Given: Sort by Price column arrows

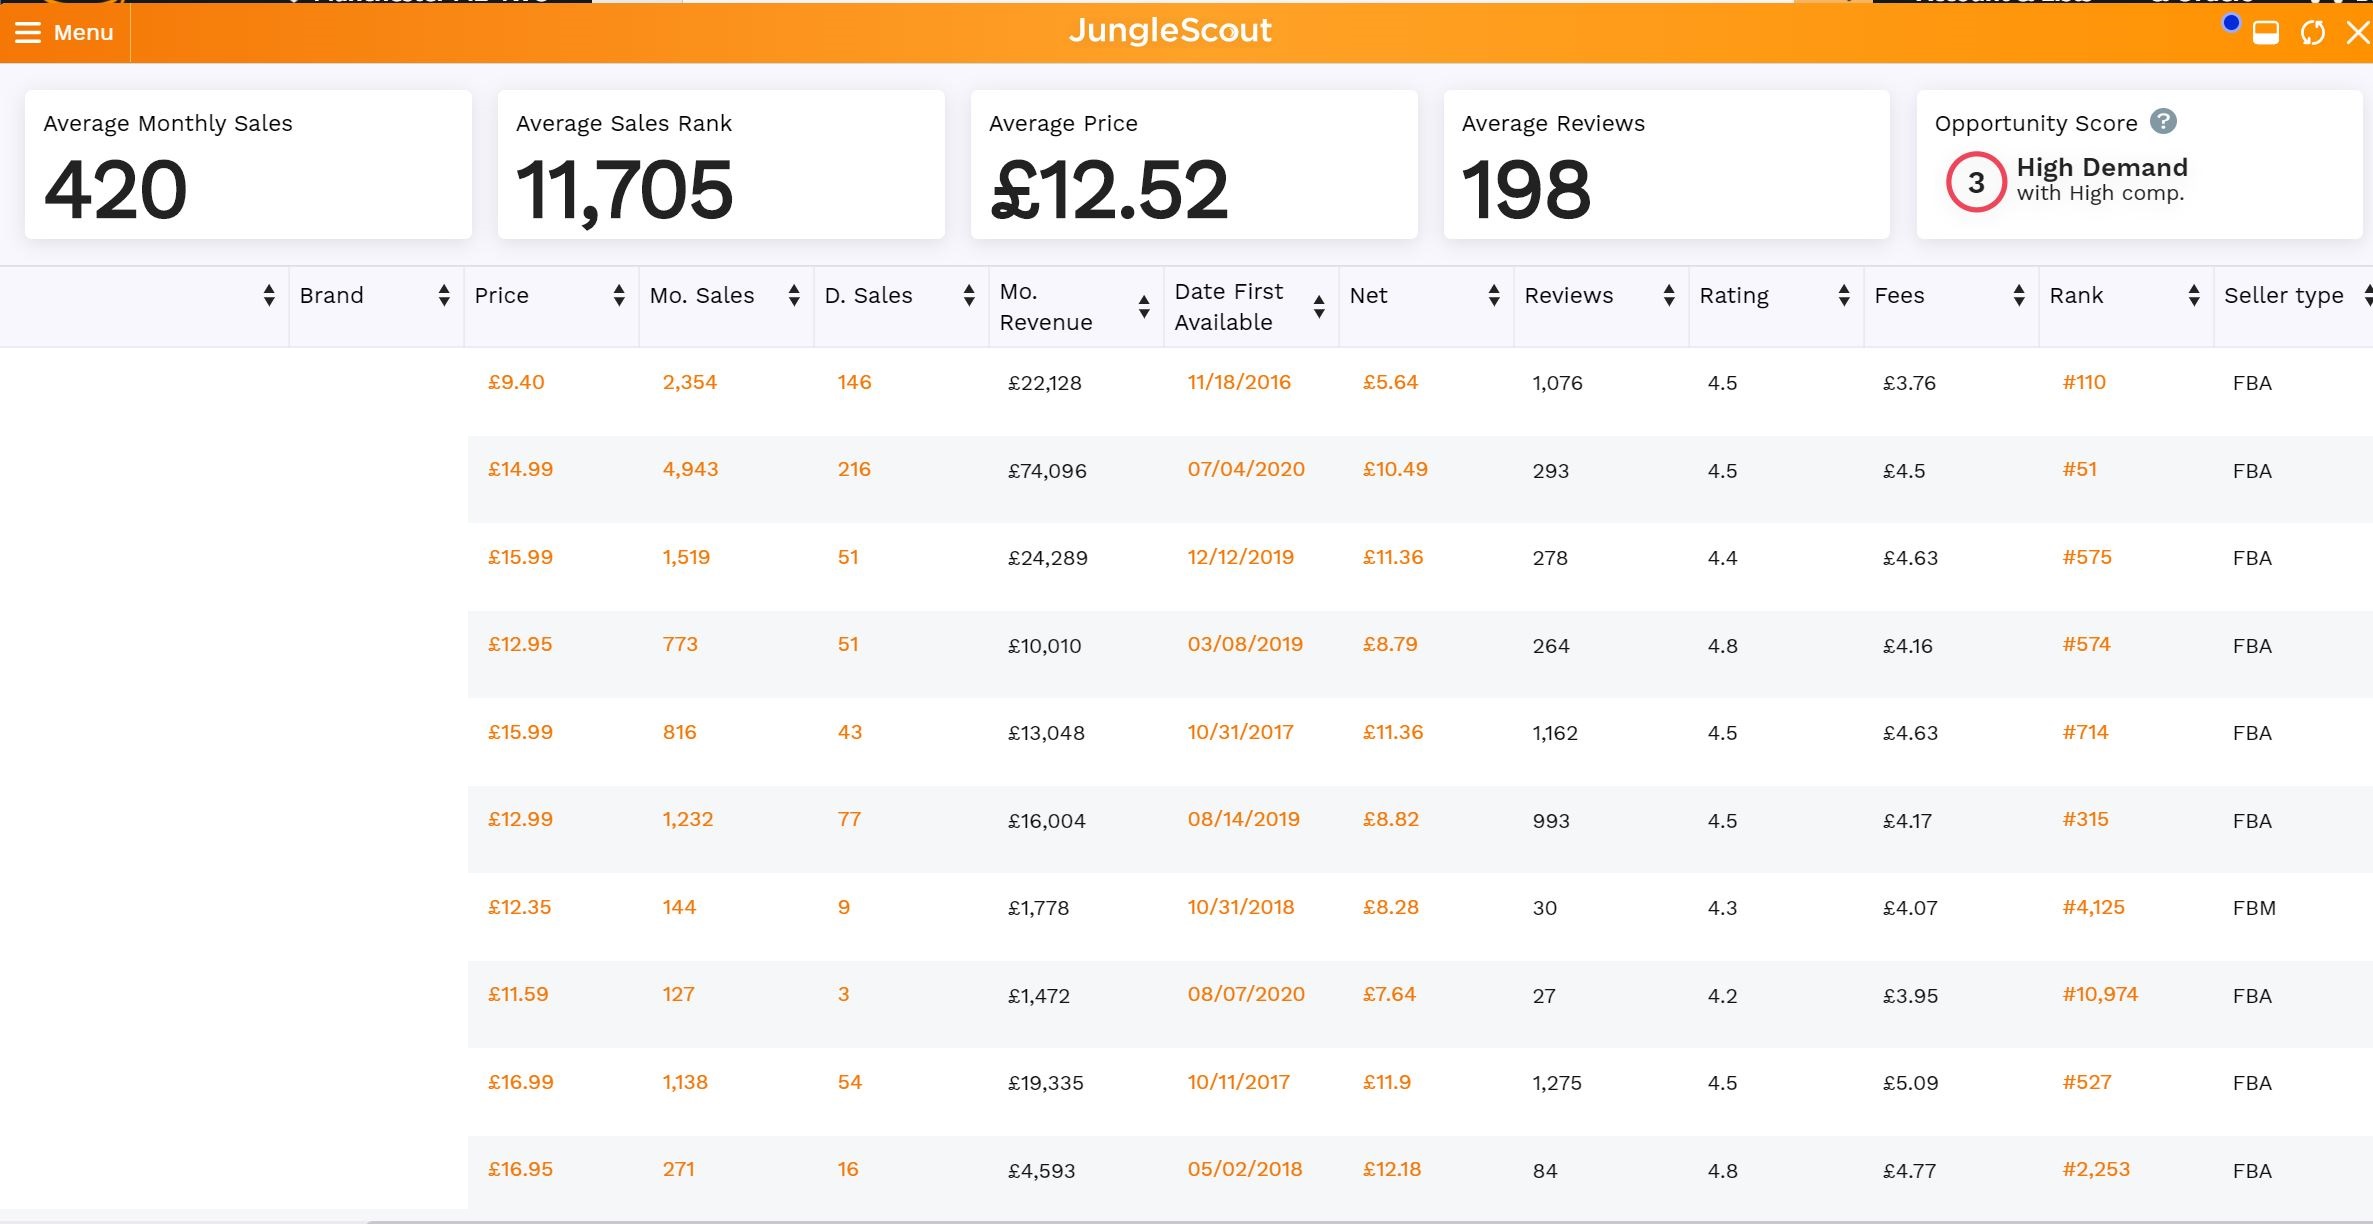Looking at the screenshot, I should click(x=619, y=296).
